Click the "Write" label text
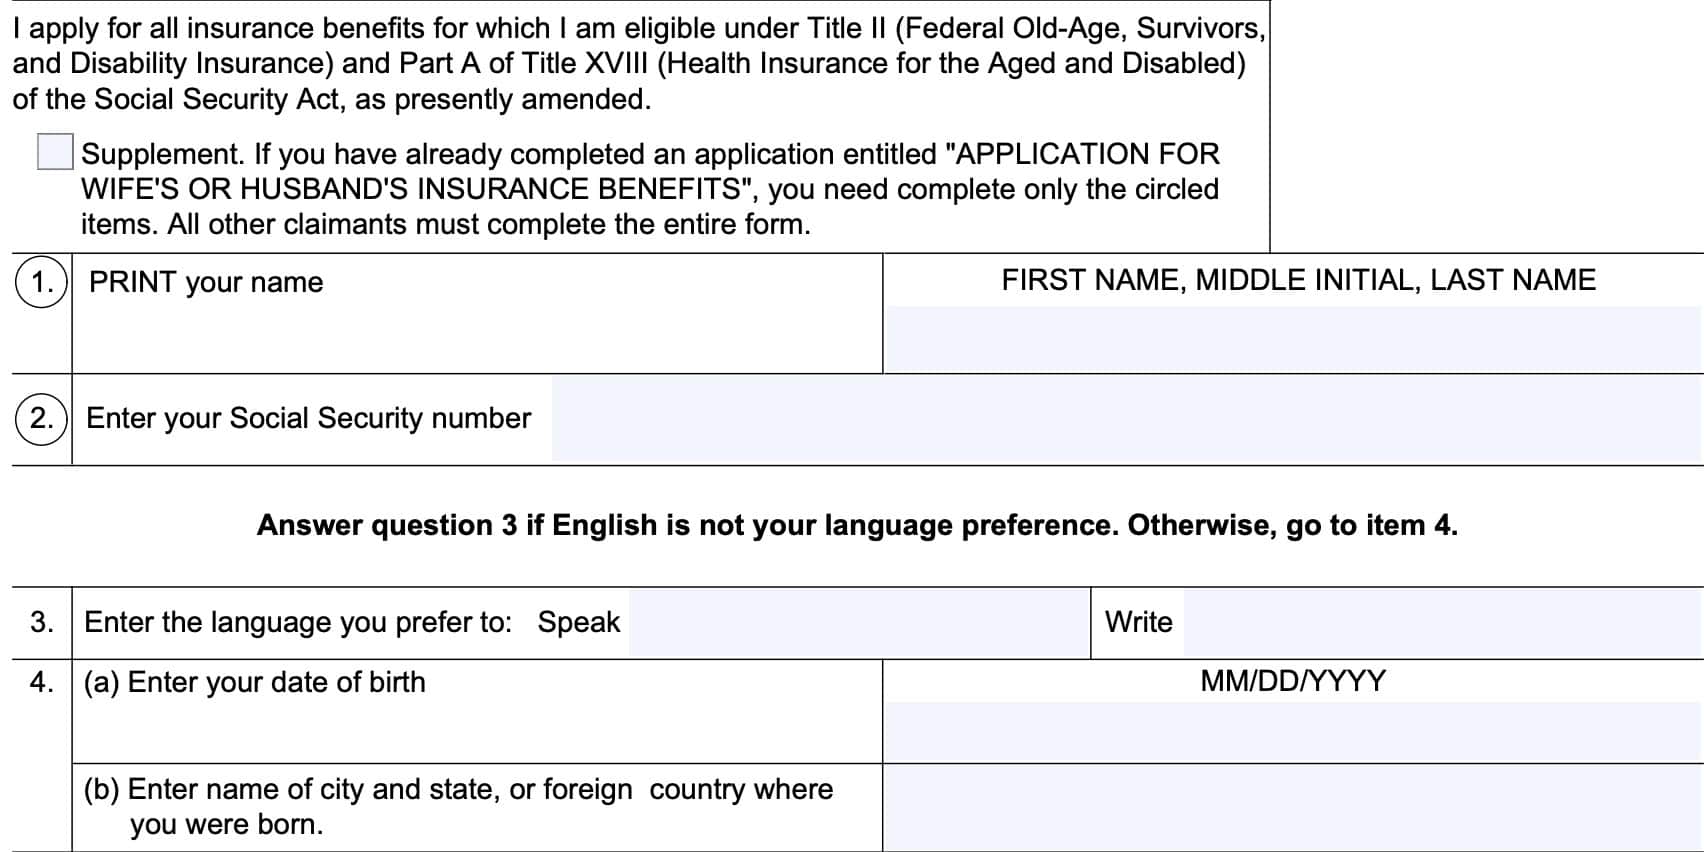The height and width of the screenshot is (852, 1704). coord(1138,622)
